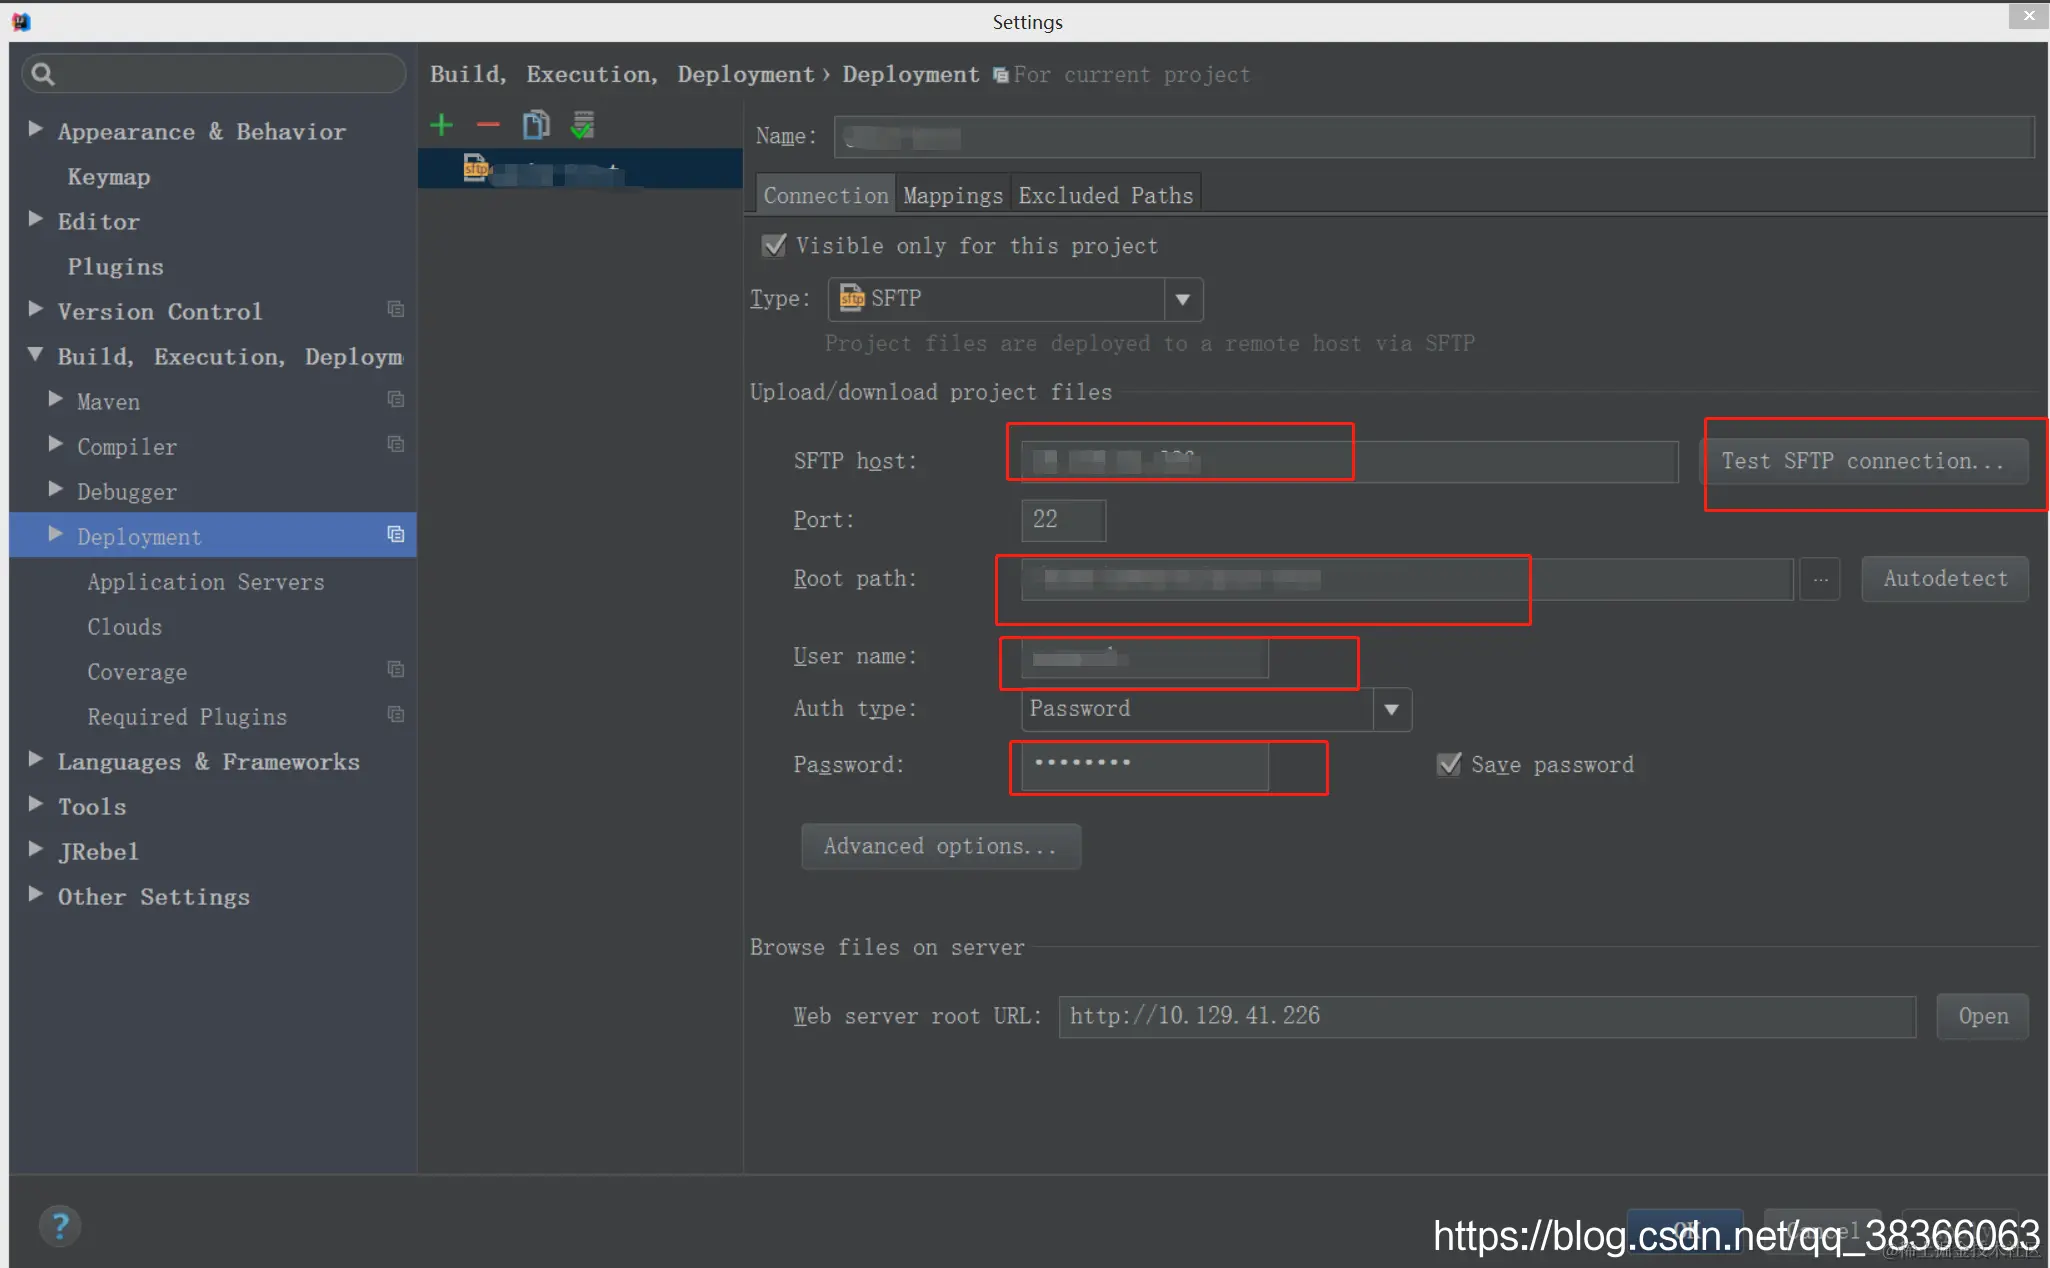Screen dimensions: 2050x1268
Task: Click the Autodetect root path button
Action: coord(1944,579)
